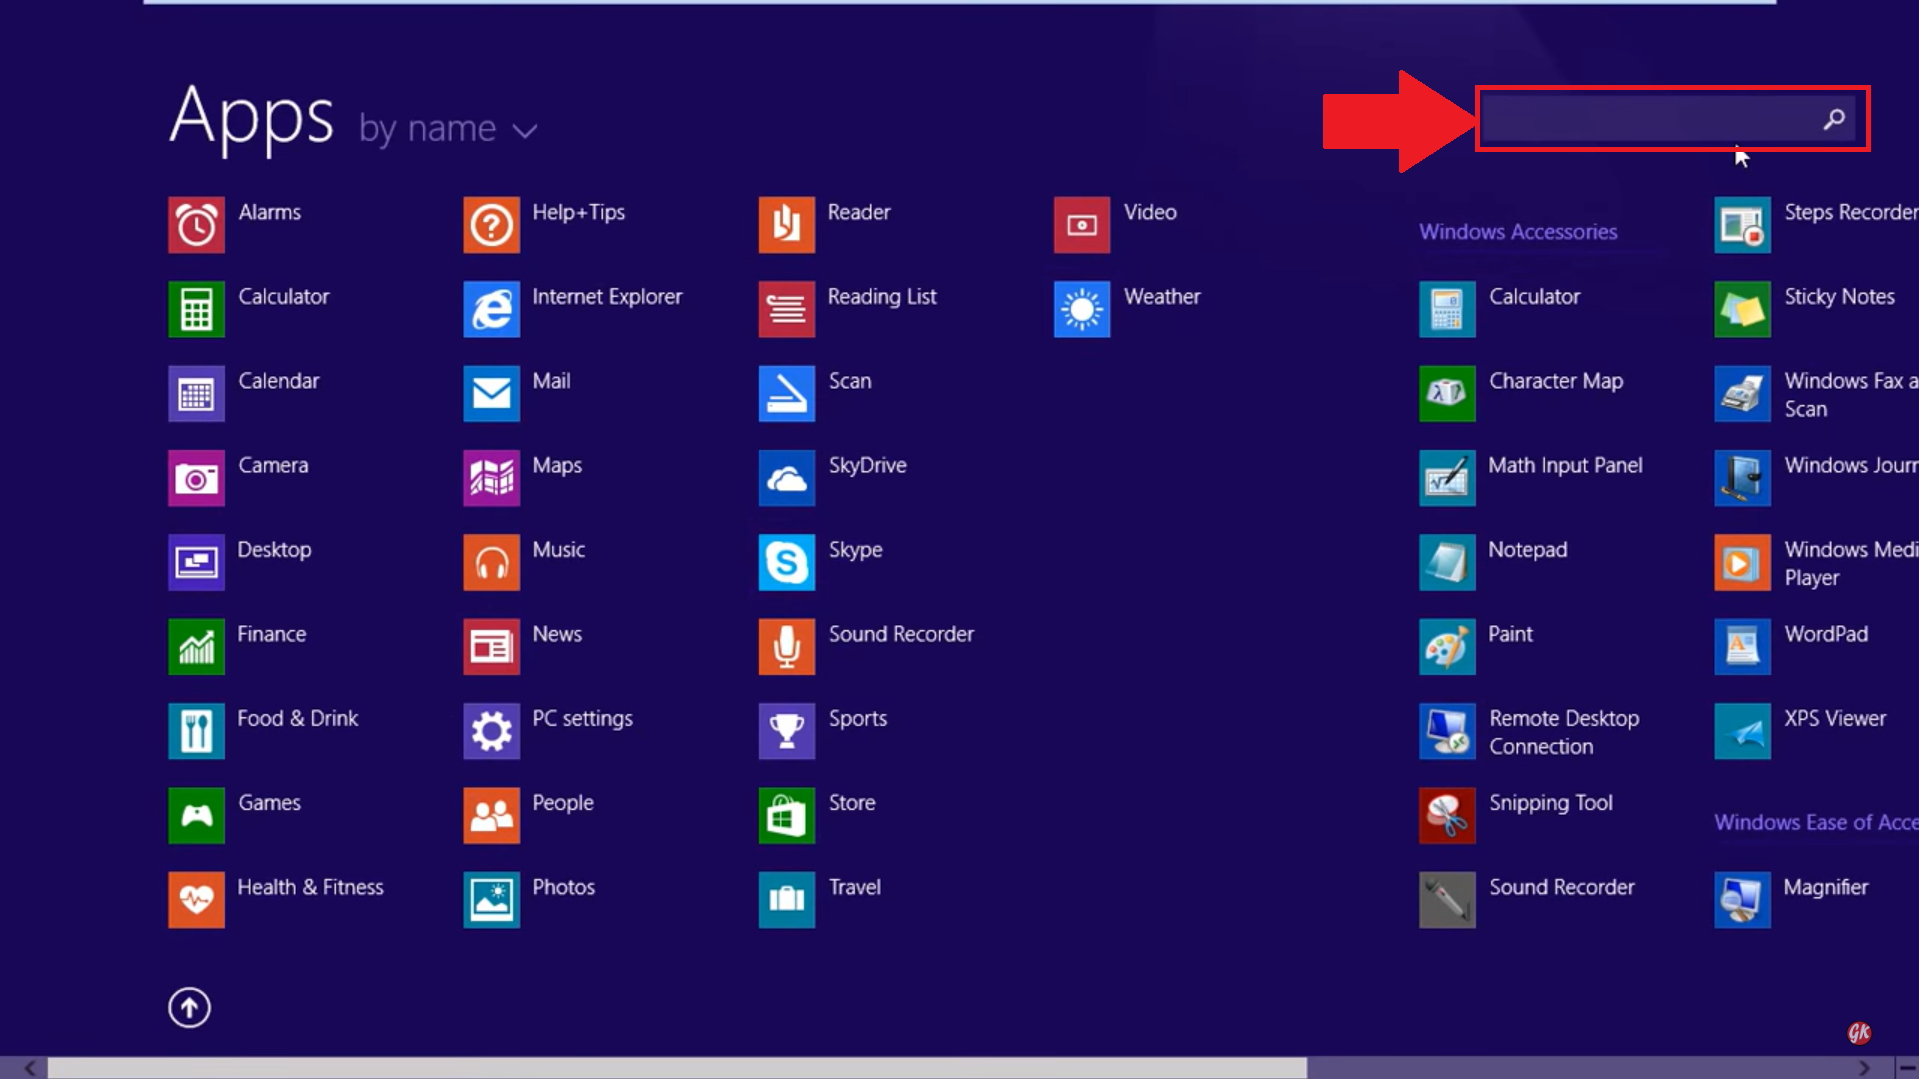Open Steps Recorder icon
The height and width of the screenshot is (1079, 1919).
(x=1742, y=225)
